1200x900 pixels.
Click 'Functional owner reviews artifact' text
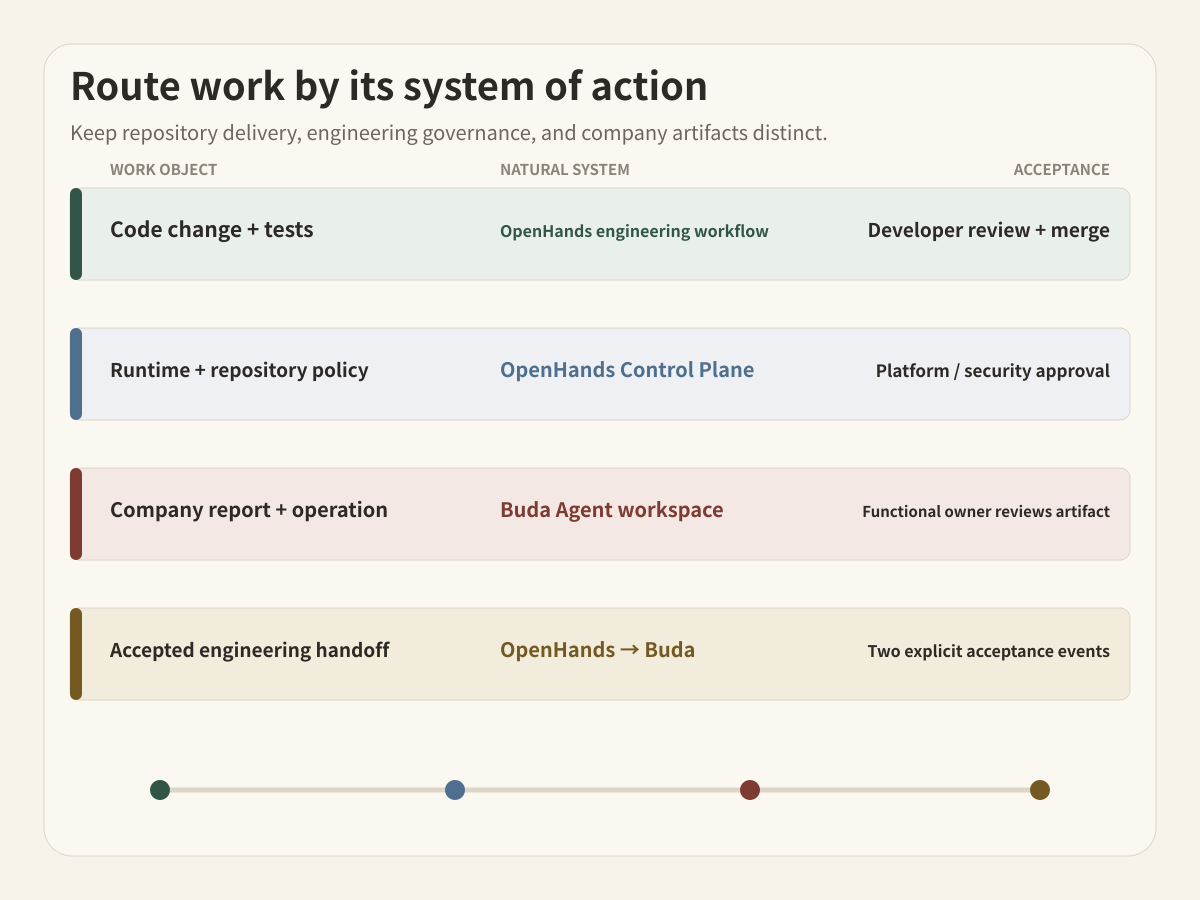click(x=986, y=512)
